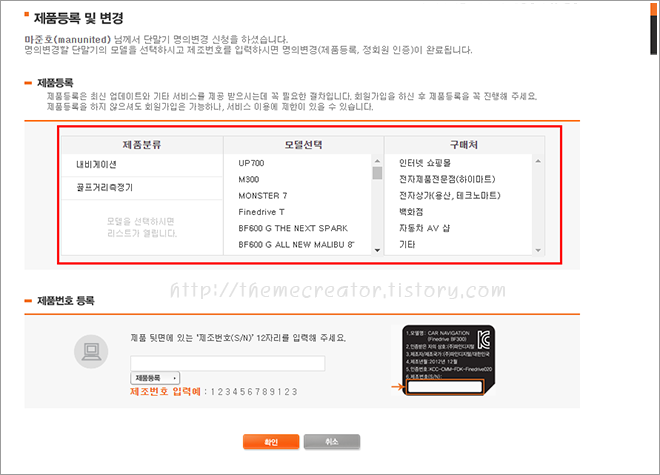
Task: Choose MONSTER 7 model
Action: 263,196
